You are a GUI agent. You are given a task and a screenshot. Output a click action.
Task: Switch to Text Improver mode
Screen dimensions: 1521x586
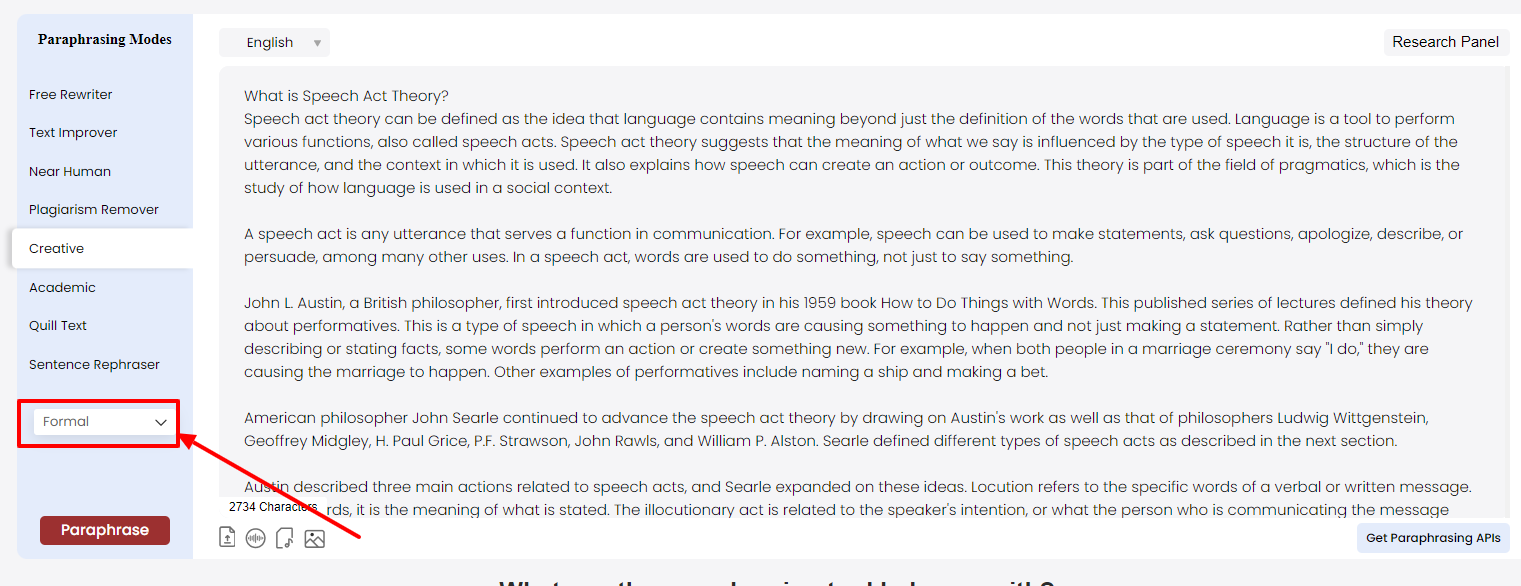click(73, 133)
